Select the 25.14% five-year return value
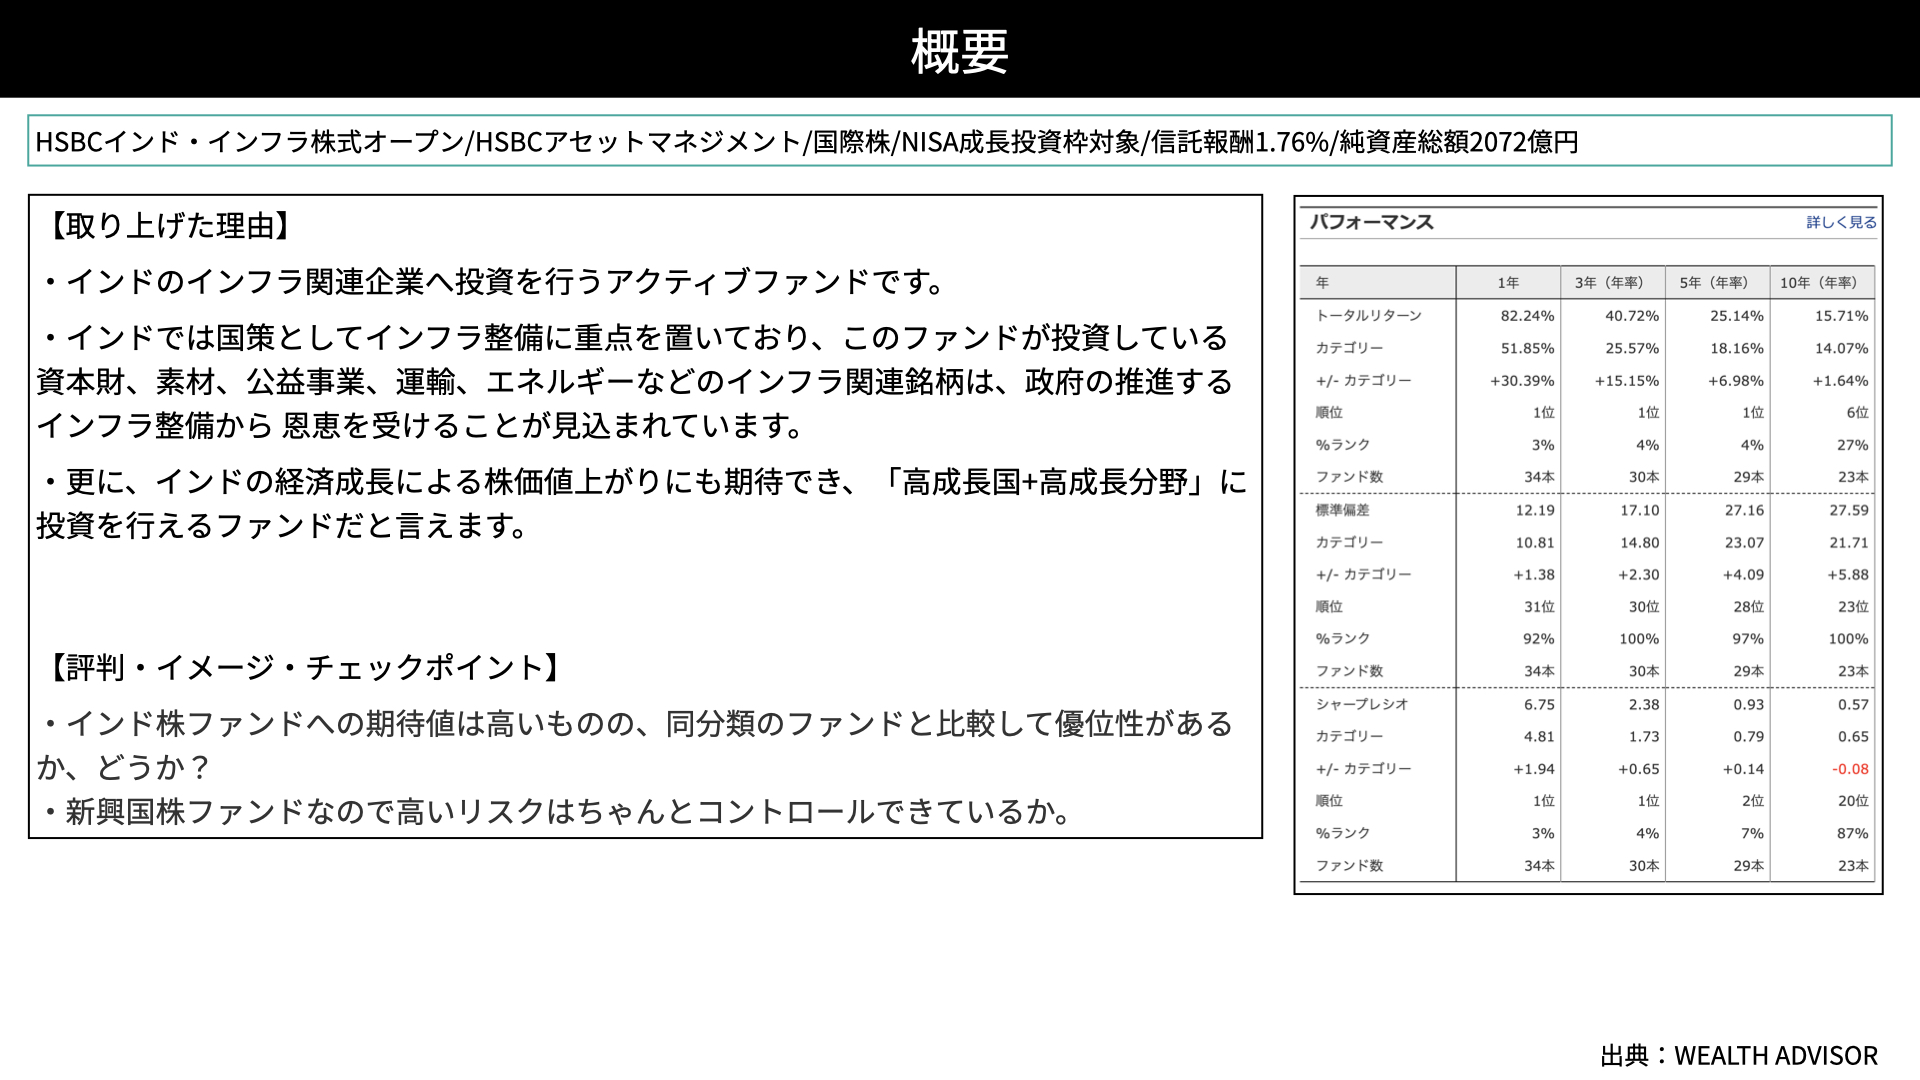The image size is (1920, 1080). click(x=1737, y=316)
